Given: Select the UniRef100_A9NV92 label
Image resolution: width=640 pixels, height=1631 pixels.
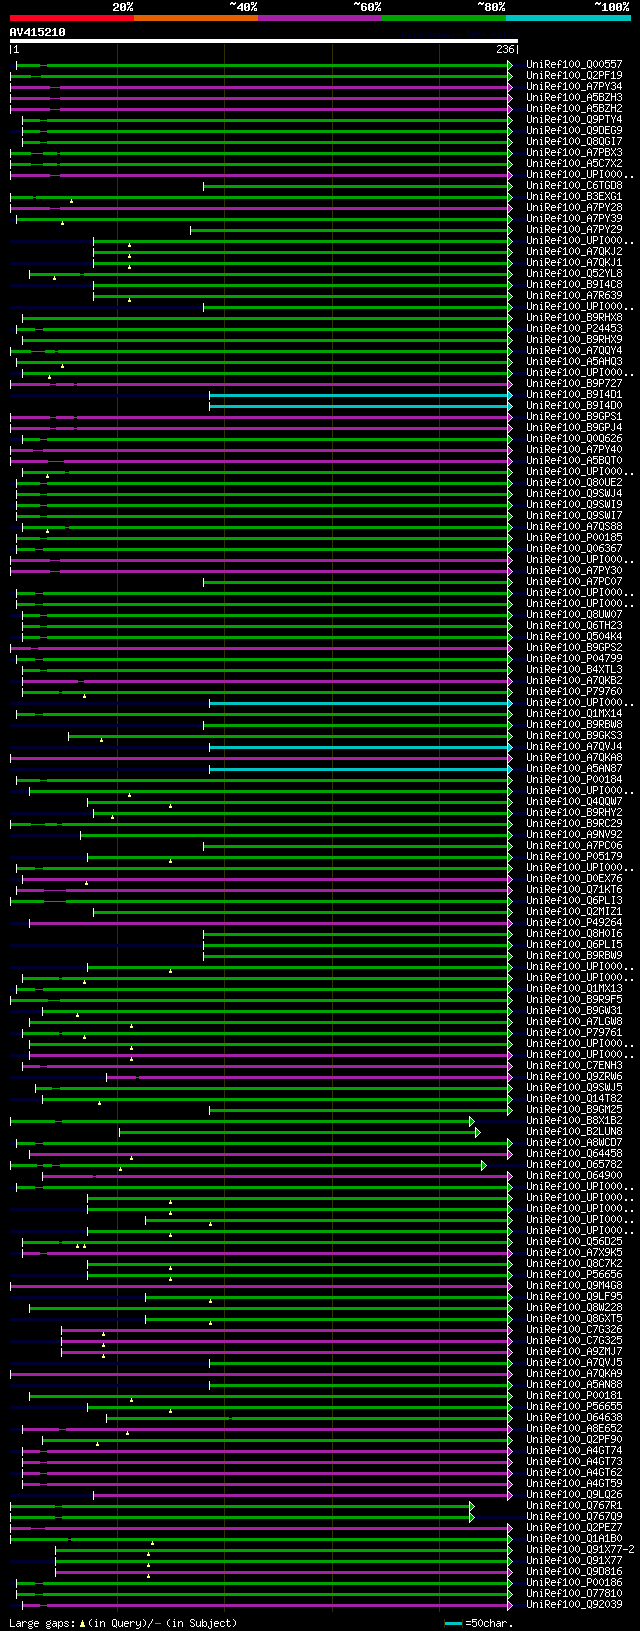Looking at the screenshot, I should 574,835.
